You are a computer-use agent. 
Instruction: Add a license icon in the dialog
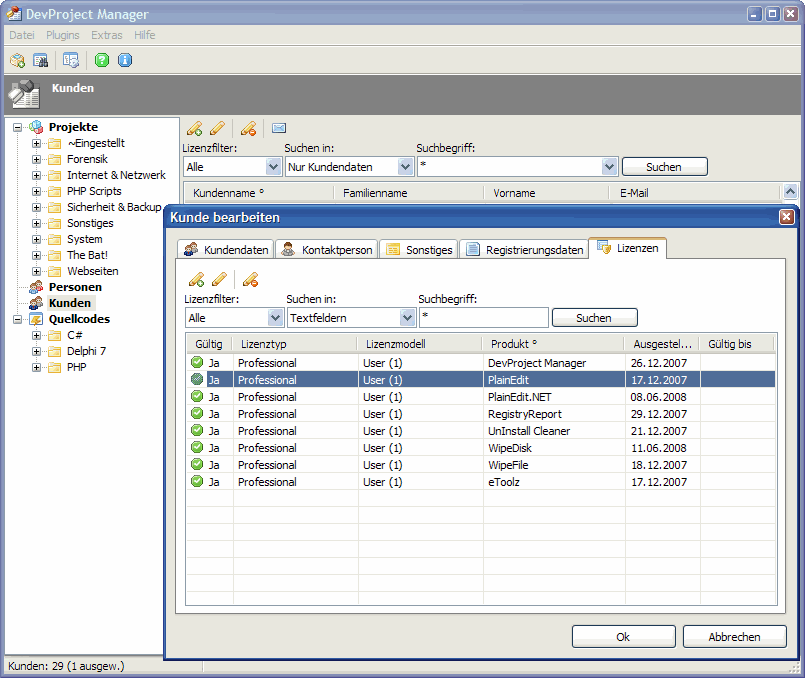click(x=197, y=280)
